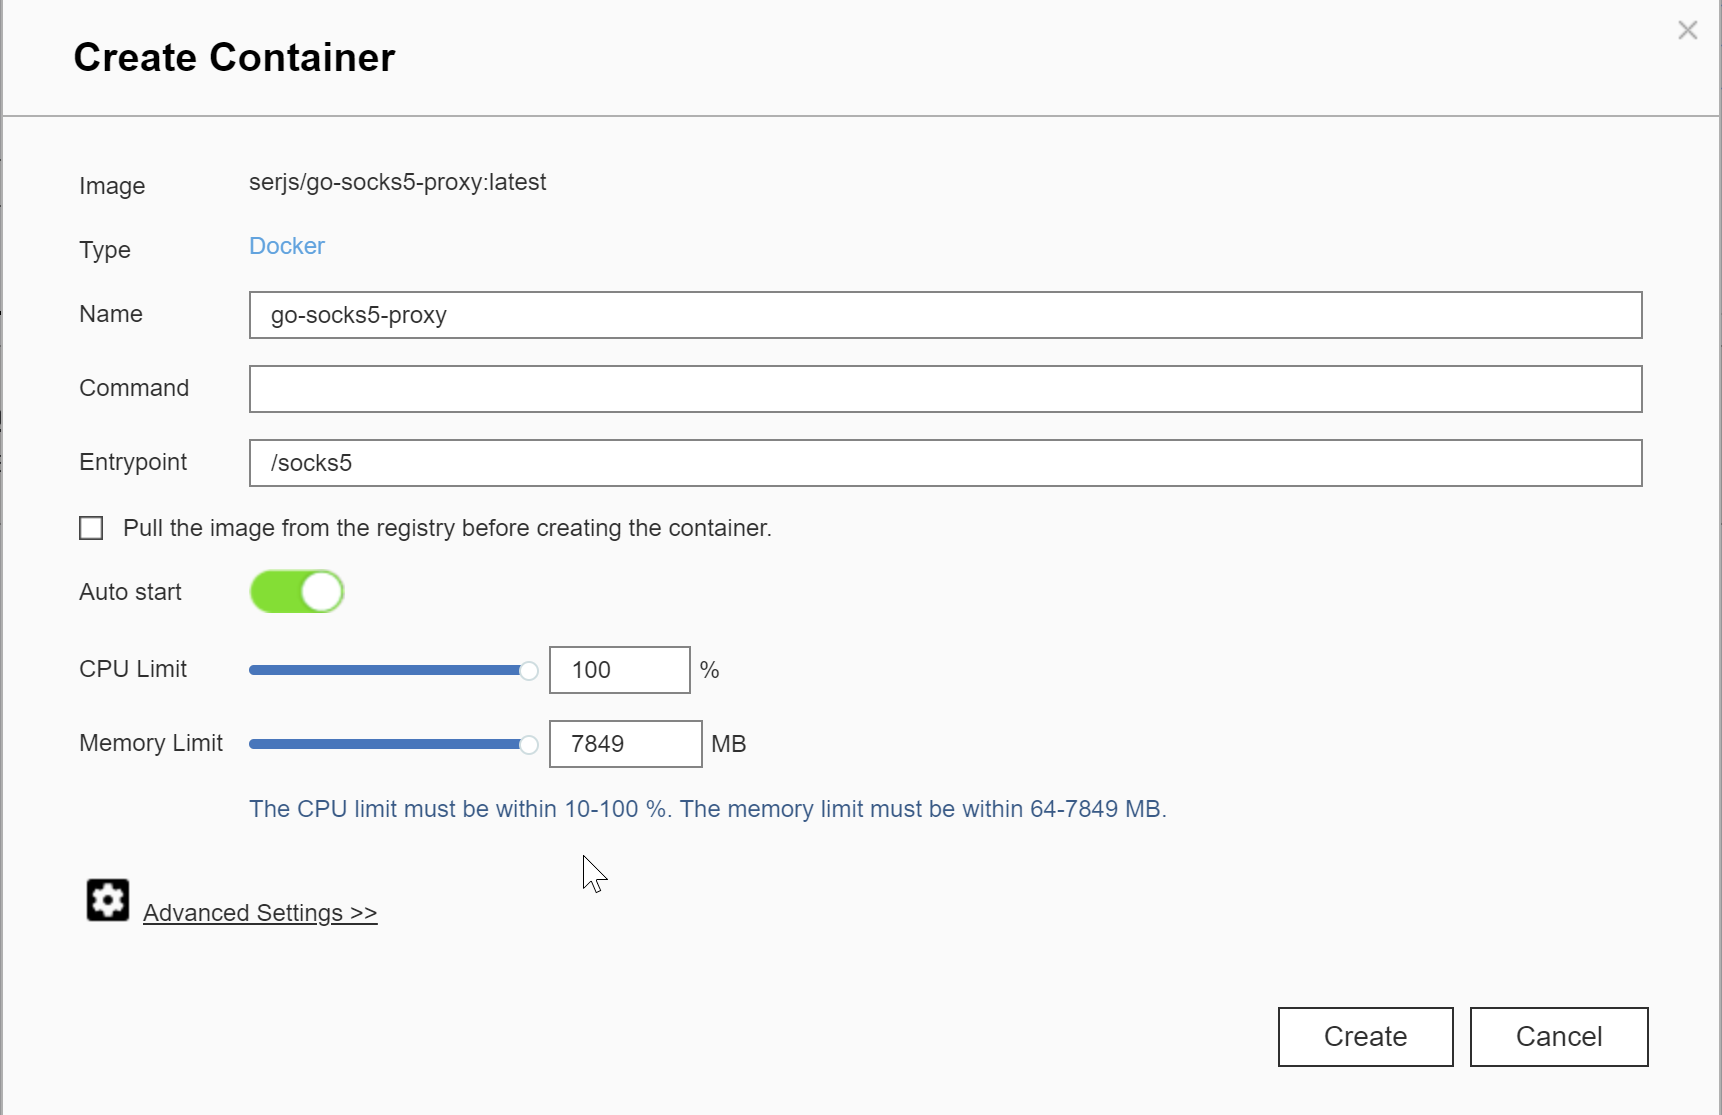Click the blue CPU Limit slider track
1722x1115 pixels.
click(x=385, y=670)
